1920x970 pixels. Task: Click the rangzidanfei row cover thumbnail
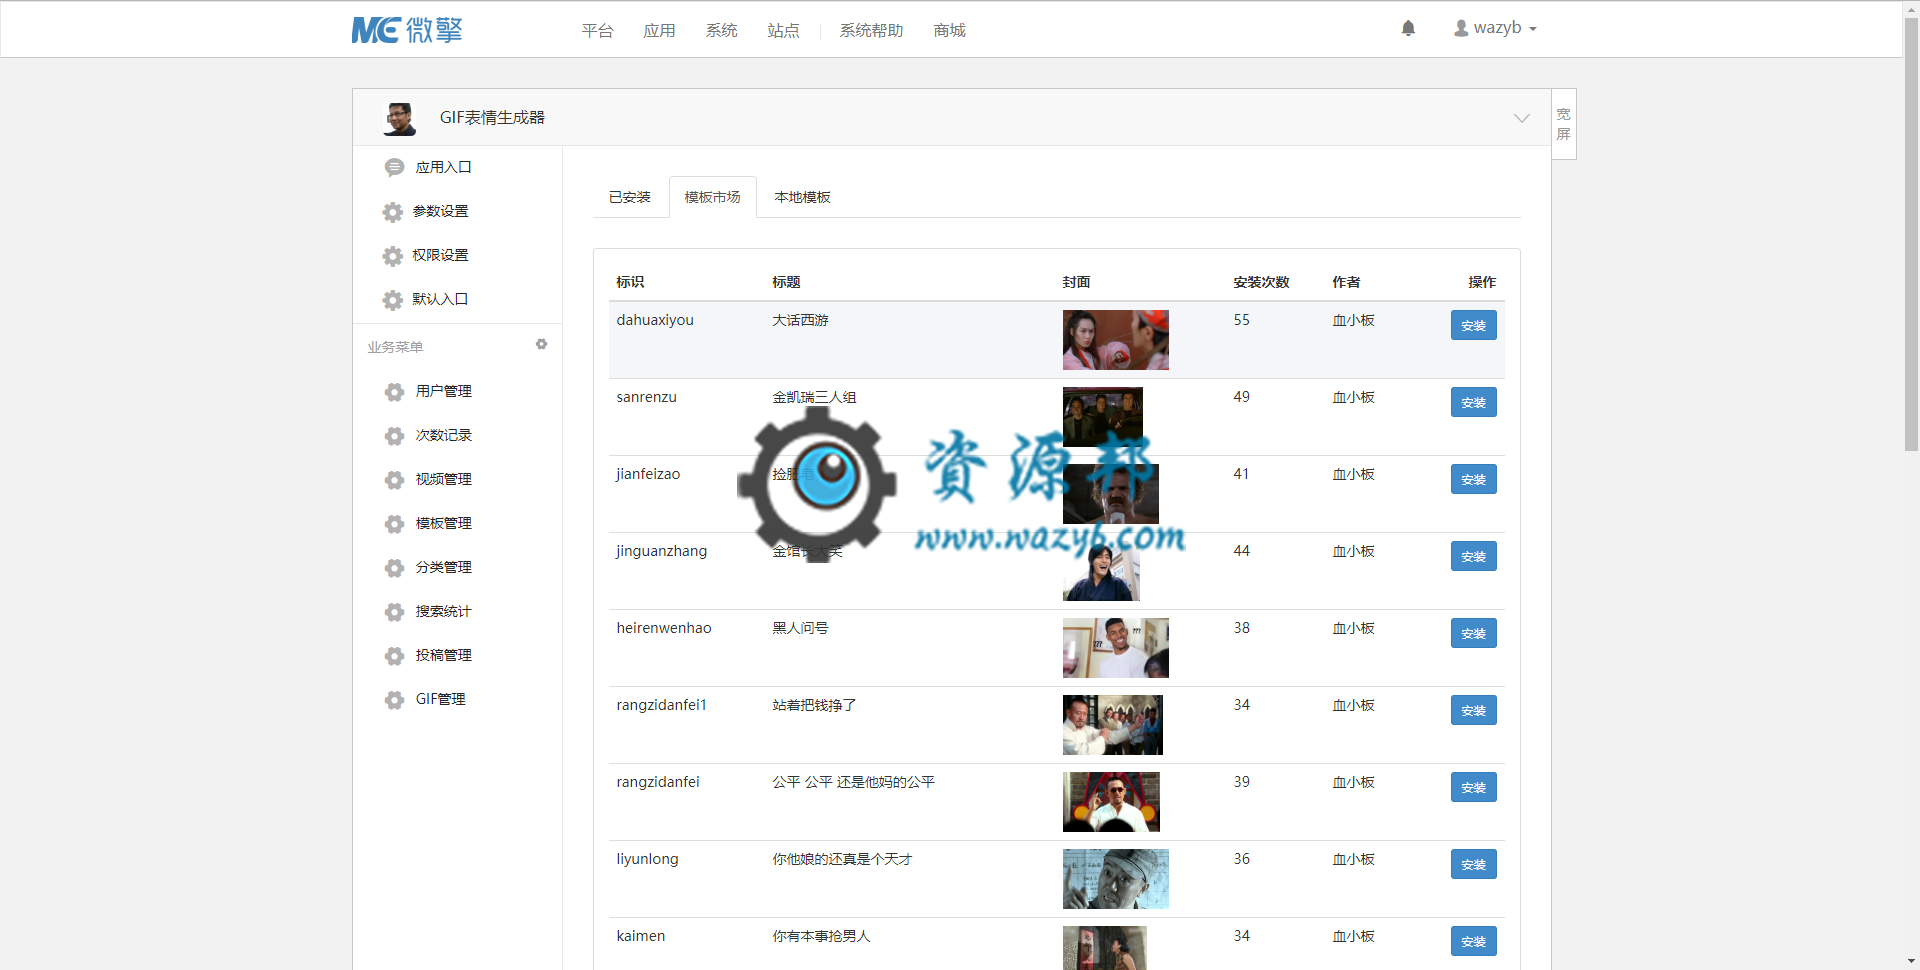click(1111, 802)
